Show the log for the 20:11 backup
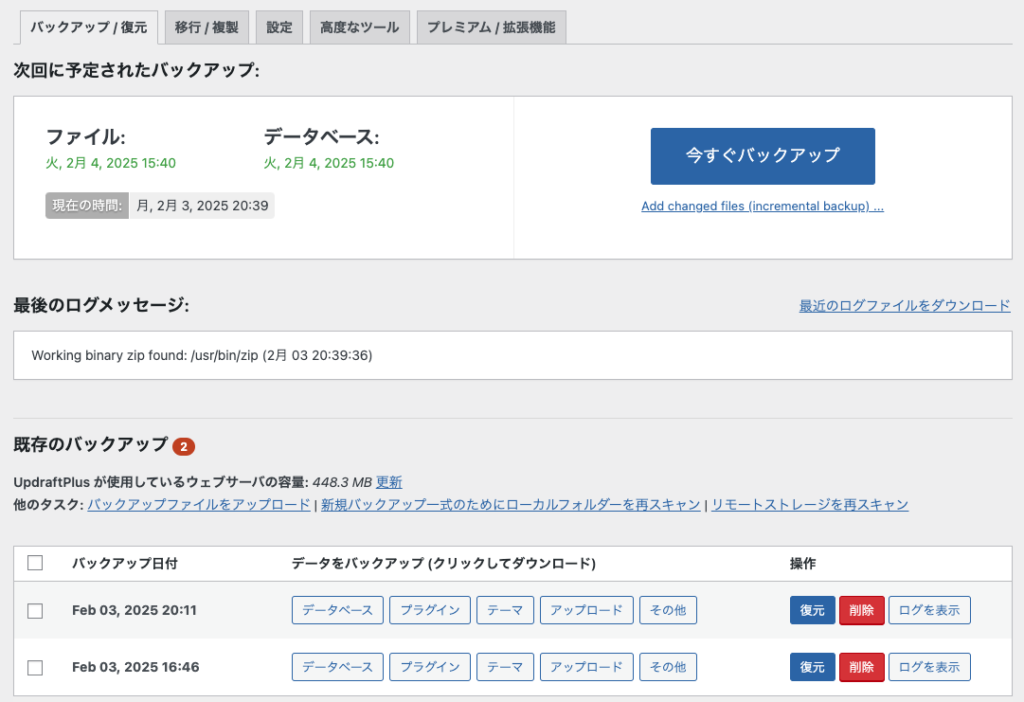Image resolution: width=1024 pixels, height=702 pixels. (x=929, y=610)
